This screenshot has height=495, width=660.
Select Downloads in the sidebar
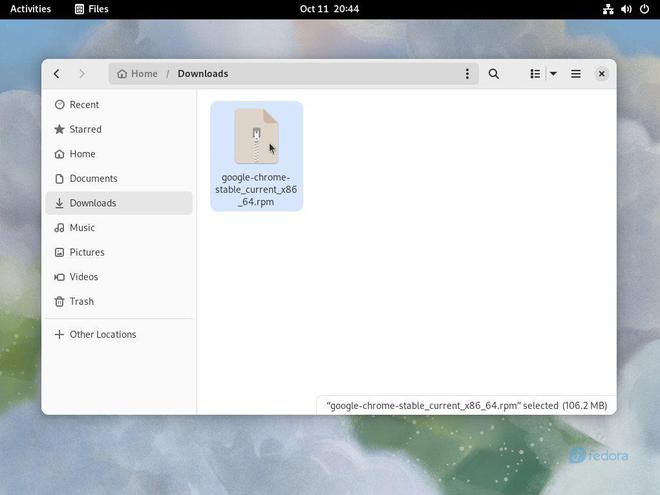119,203
